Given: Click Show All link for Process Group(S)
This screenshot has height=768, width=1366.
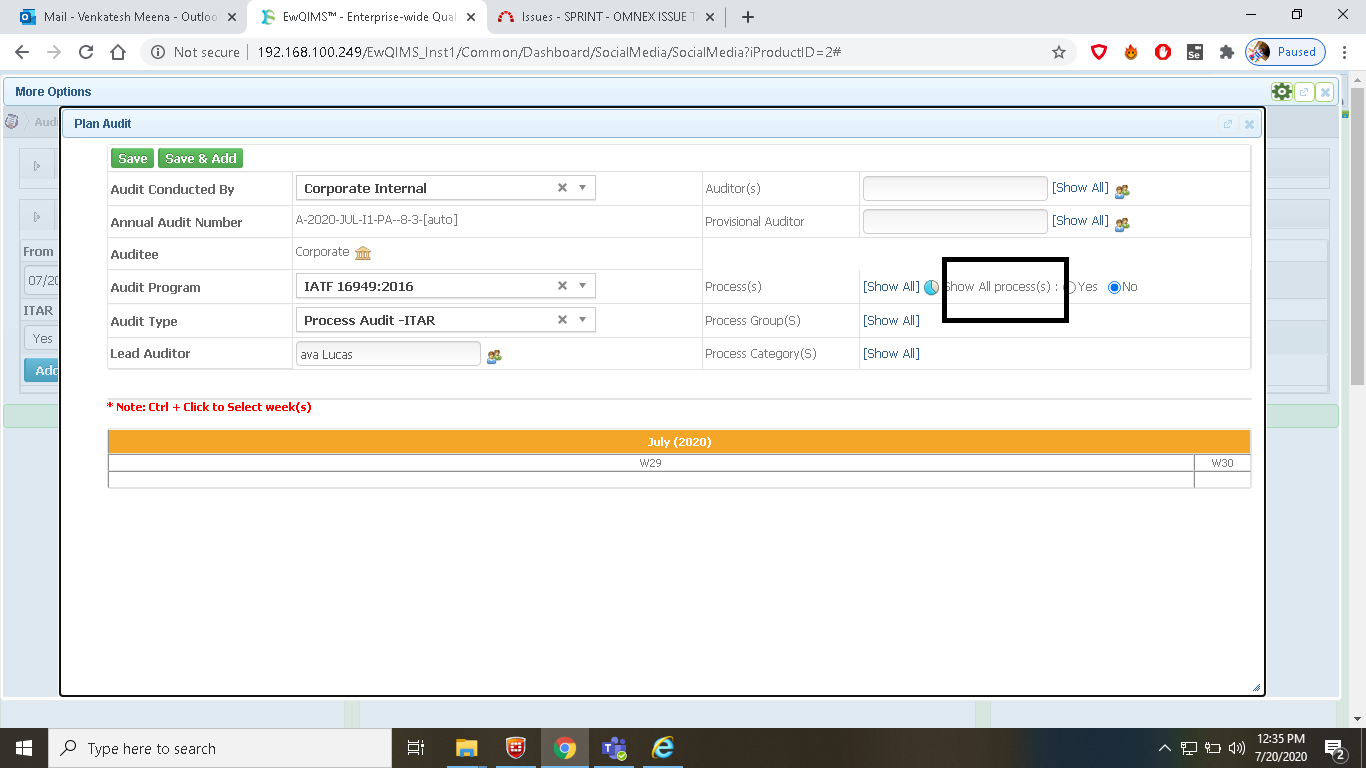Looking at the screenshot, I should coord(891,321).
